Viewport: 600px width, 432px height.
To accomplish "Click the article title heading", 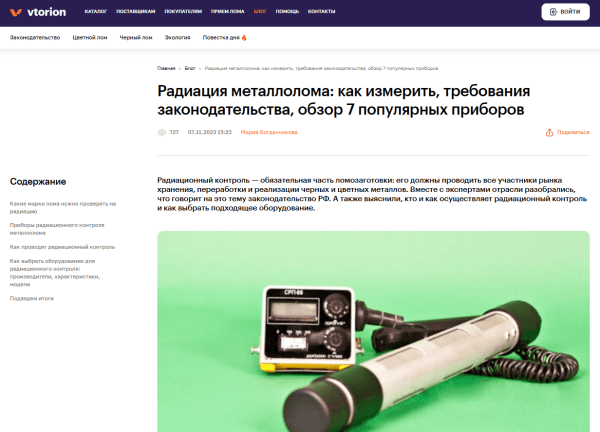I will pyautogui.click(x=344, y=100).
